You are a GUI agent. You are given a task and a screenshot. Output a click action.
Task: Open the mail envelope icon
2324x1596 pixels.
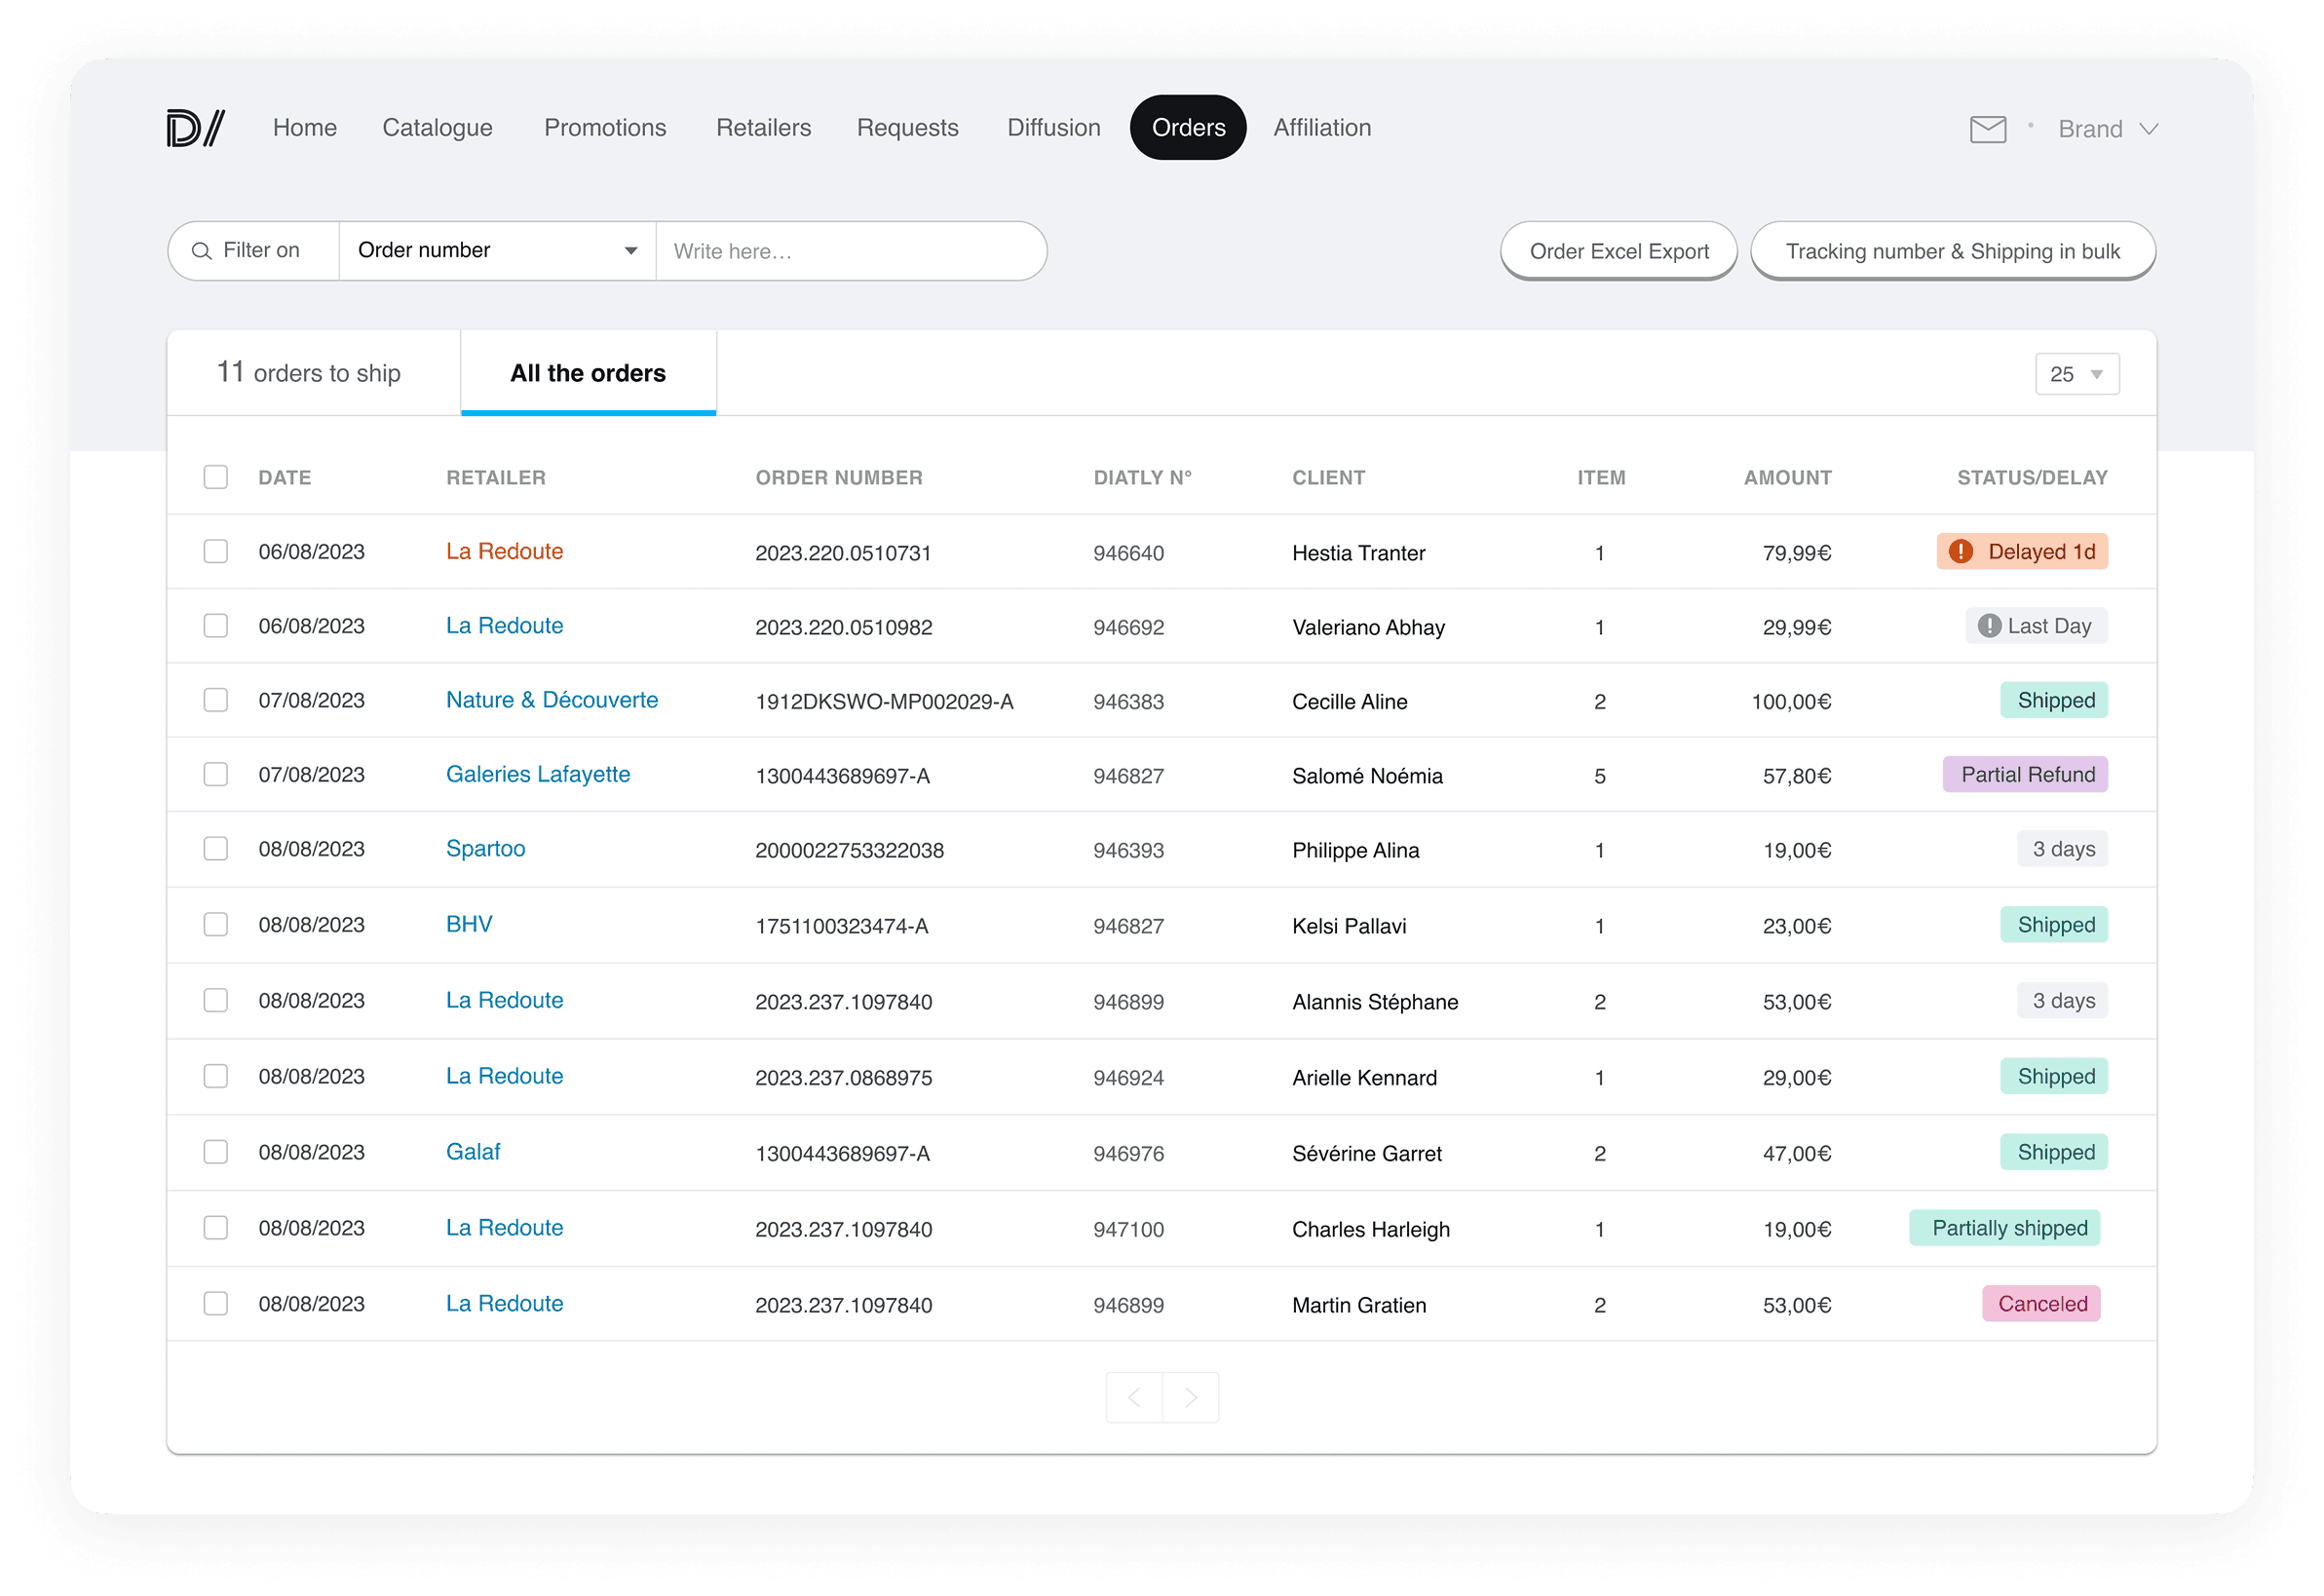click(x=1987, y=129)
